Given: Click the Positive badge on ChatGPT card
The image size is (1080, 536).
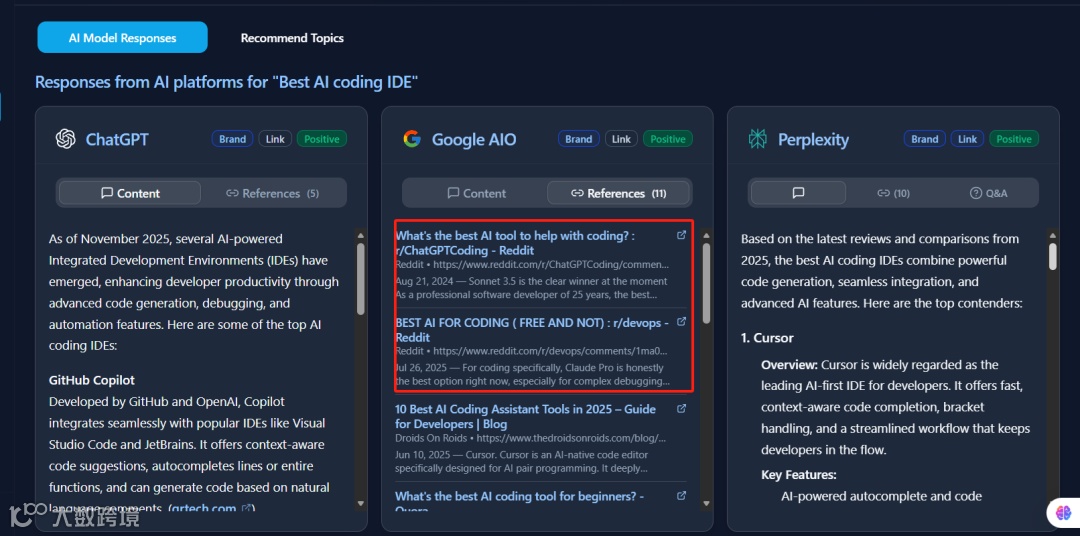Looking at the screenshot, I should 322,139.
